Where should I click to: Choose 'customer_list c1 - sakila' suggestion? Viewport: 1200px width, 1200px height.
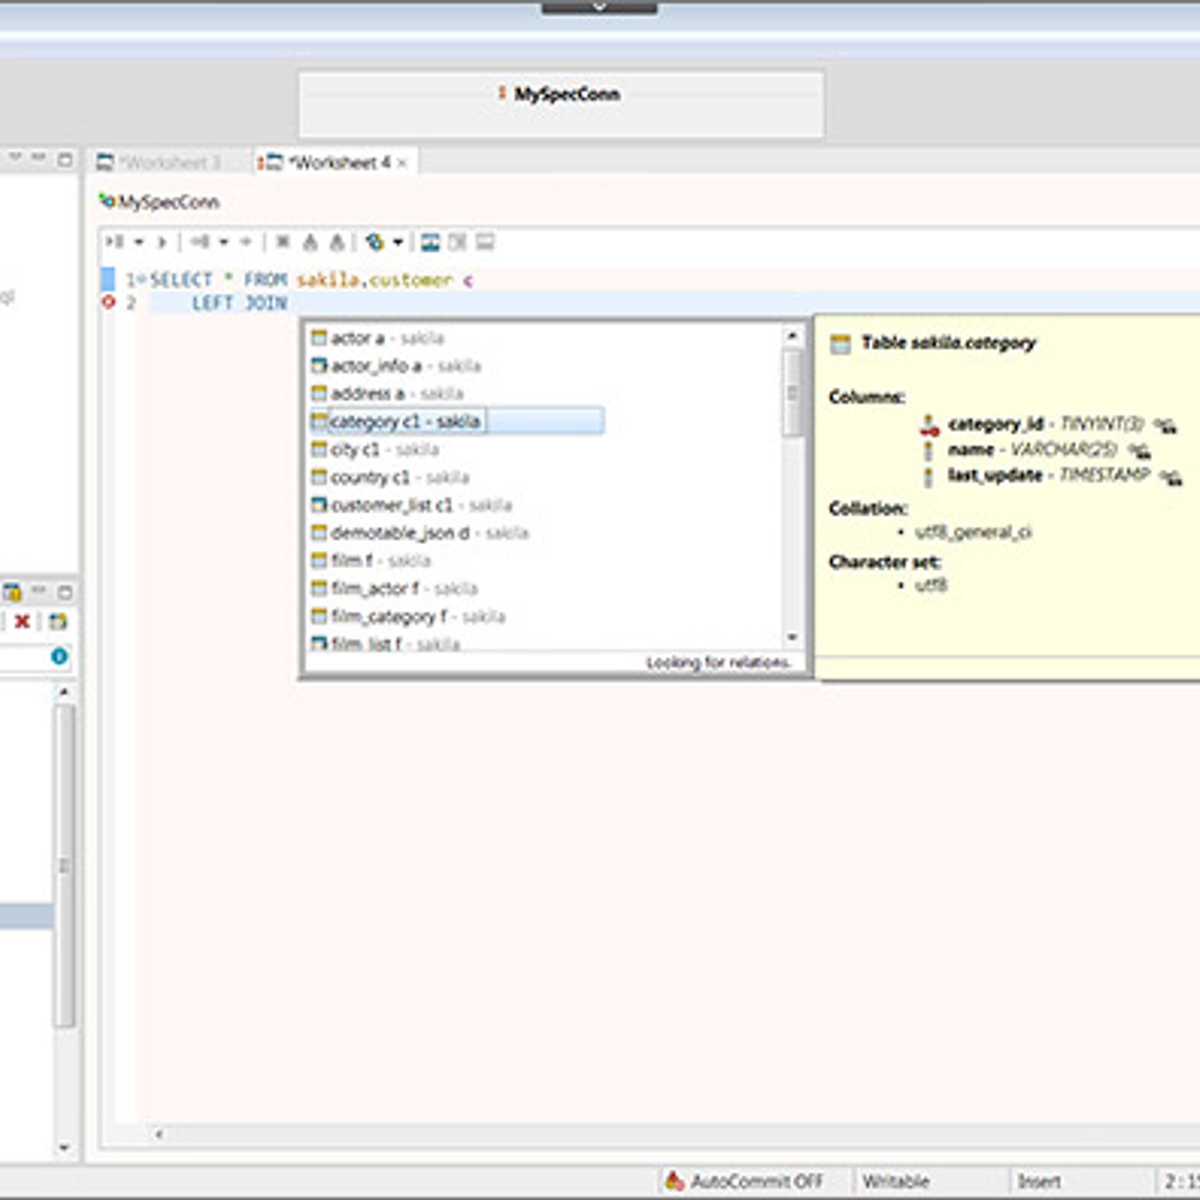click(411, 505)
